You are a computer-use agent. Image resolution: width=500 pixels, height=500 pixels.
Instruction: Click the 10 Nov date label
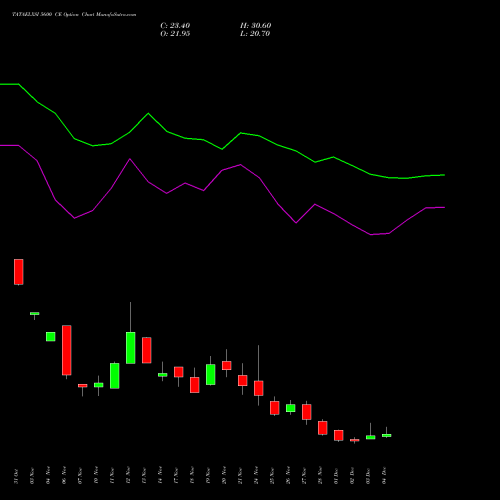click(x=96, y=476)
